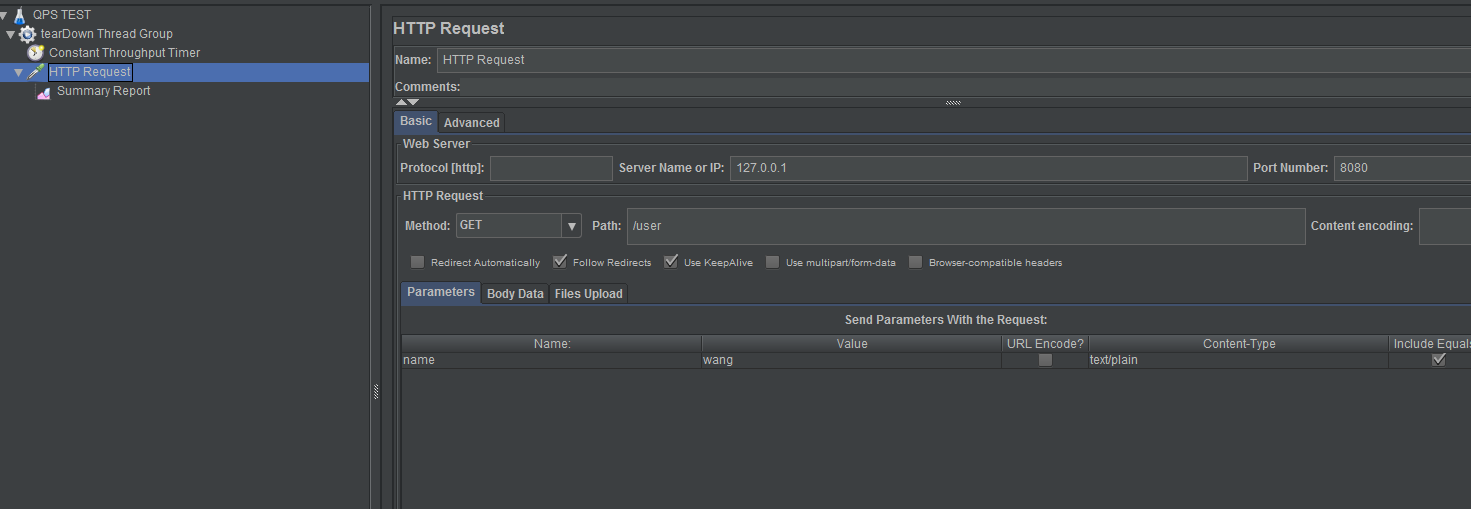This screenshot has width=1471, height=509.
Task: Uncheck Use KeepAlive checkbox
Action: coord(671,262)
